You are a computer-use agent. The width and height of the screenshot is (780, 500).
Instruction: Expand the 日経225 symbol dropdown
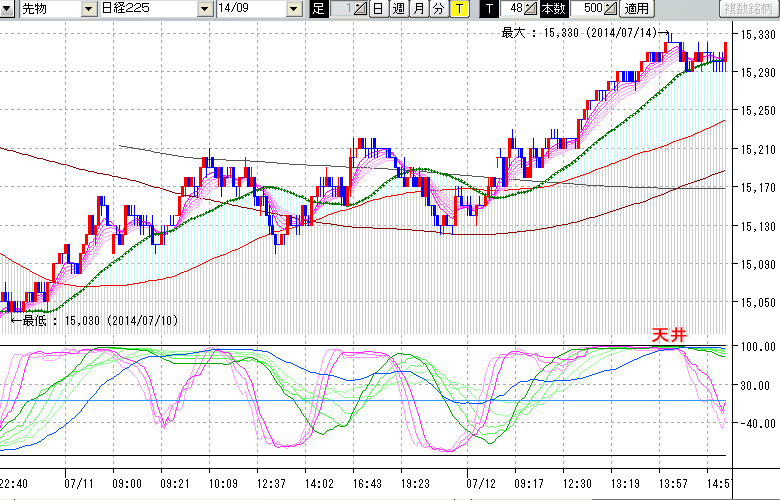tap(205, 9)
